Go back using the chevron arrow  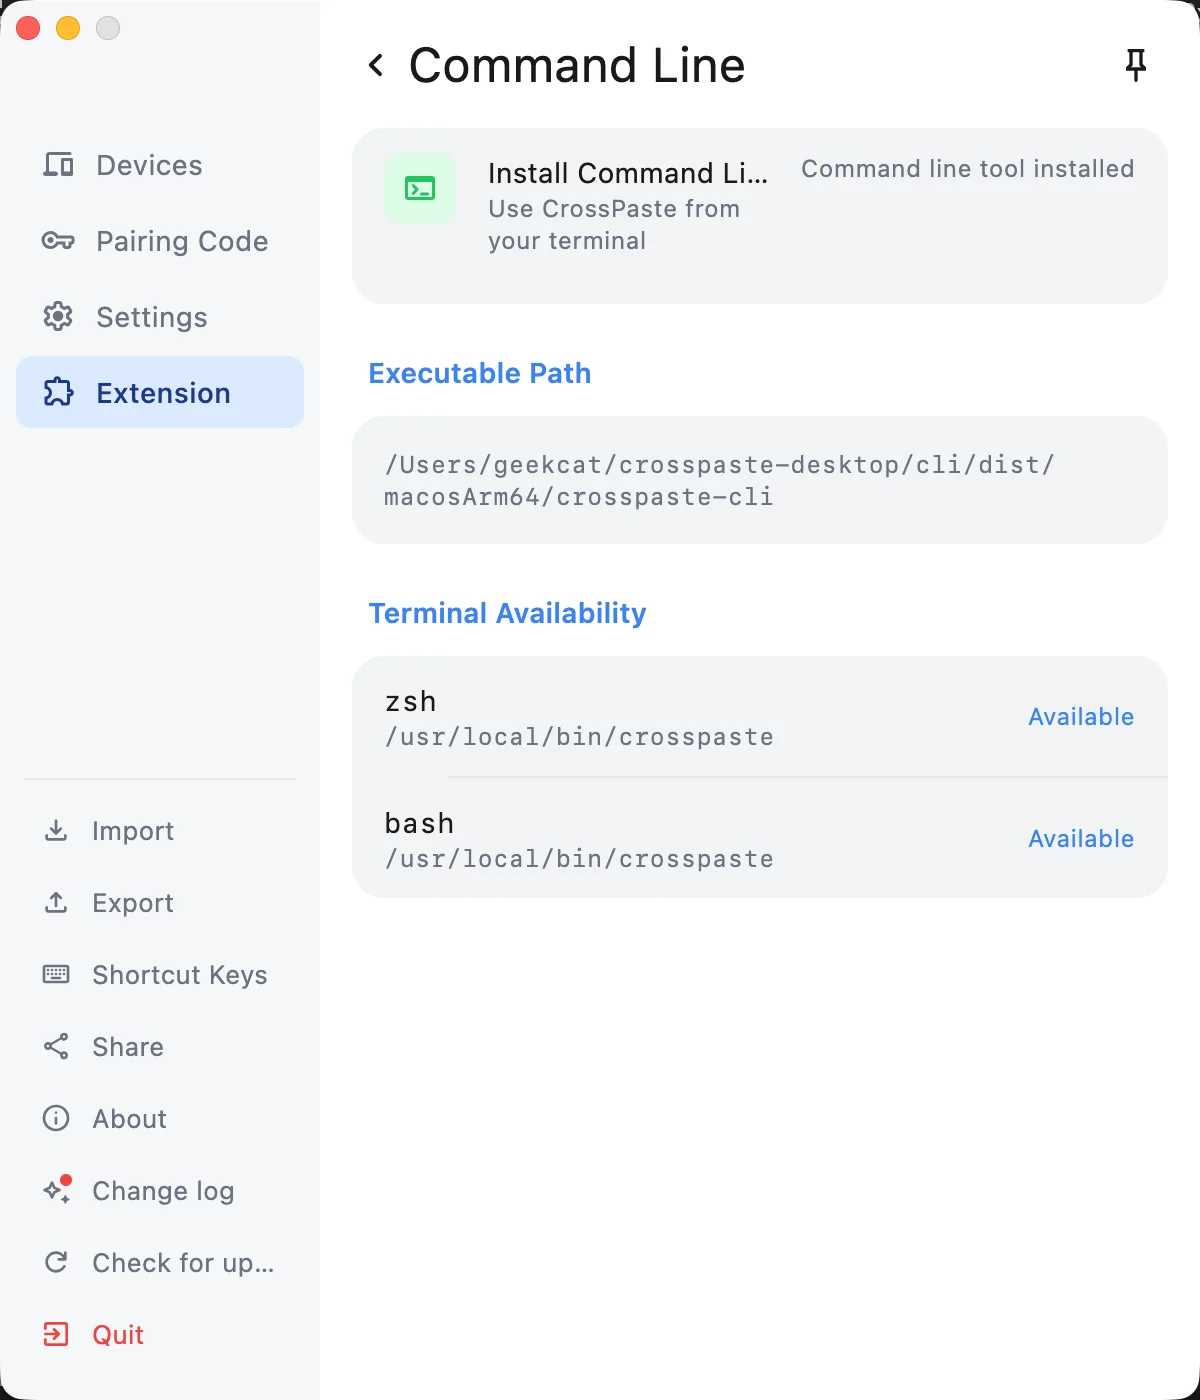click(376, 66)
